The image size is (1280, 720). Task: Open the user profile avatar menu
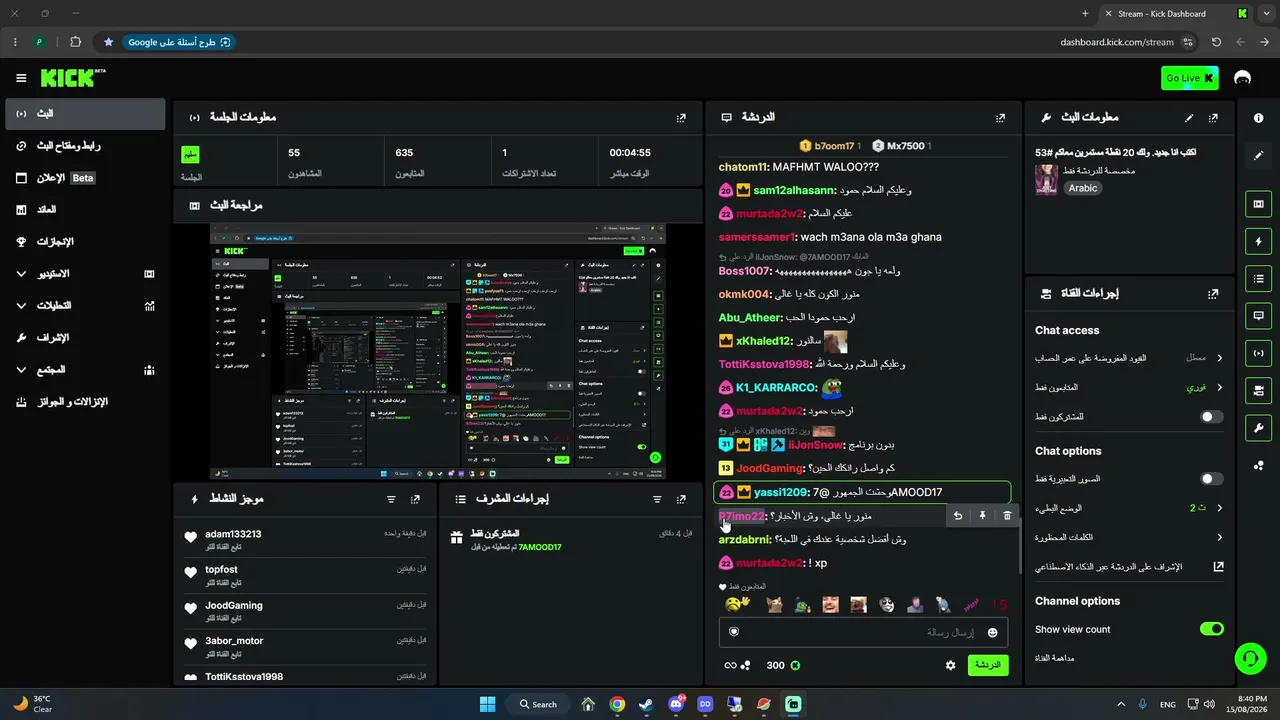[x=1243, y=78]
